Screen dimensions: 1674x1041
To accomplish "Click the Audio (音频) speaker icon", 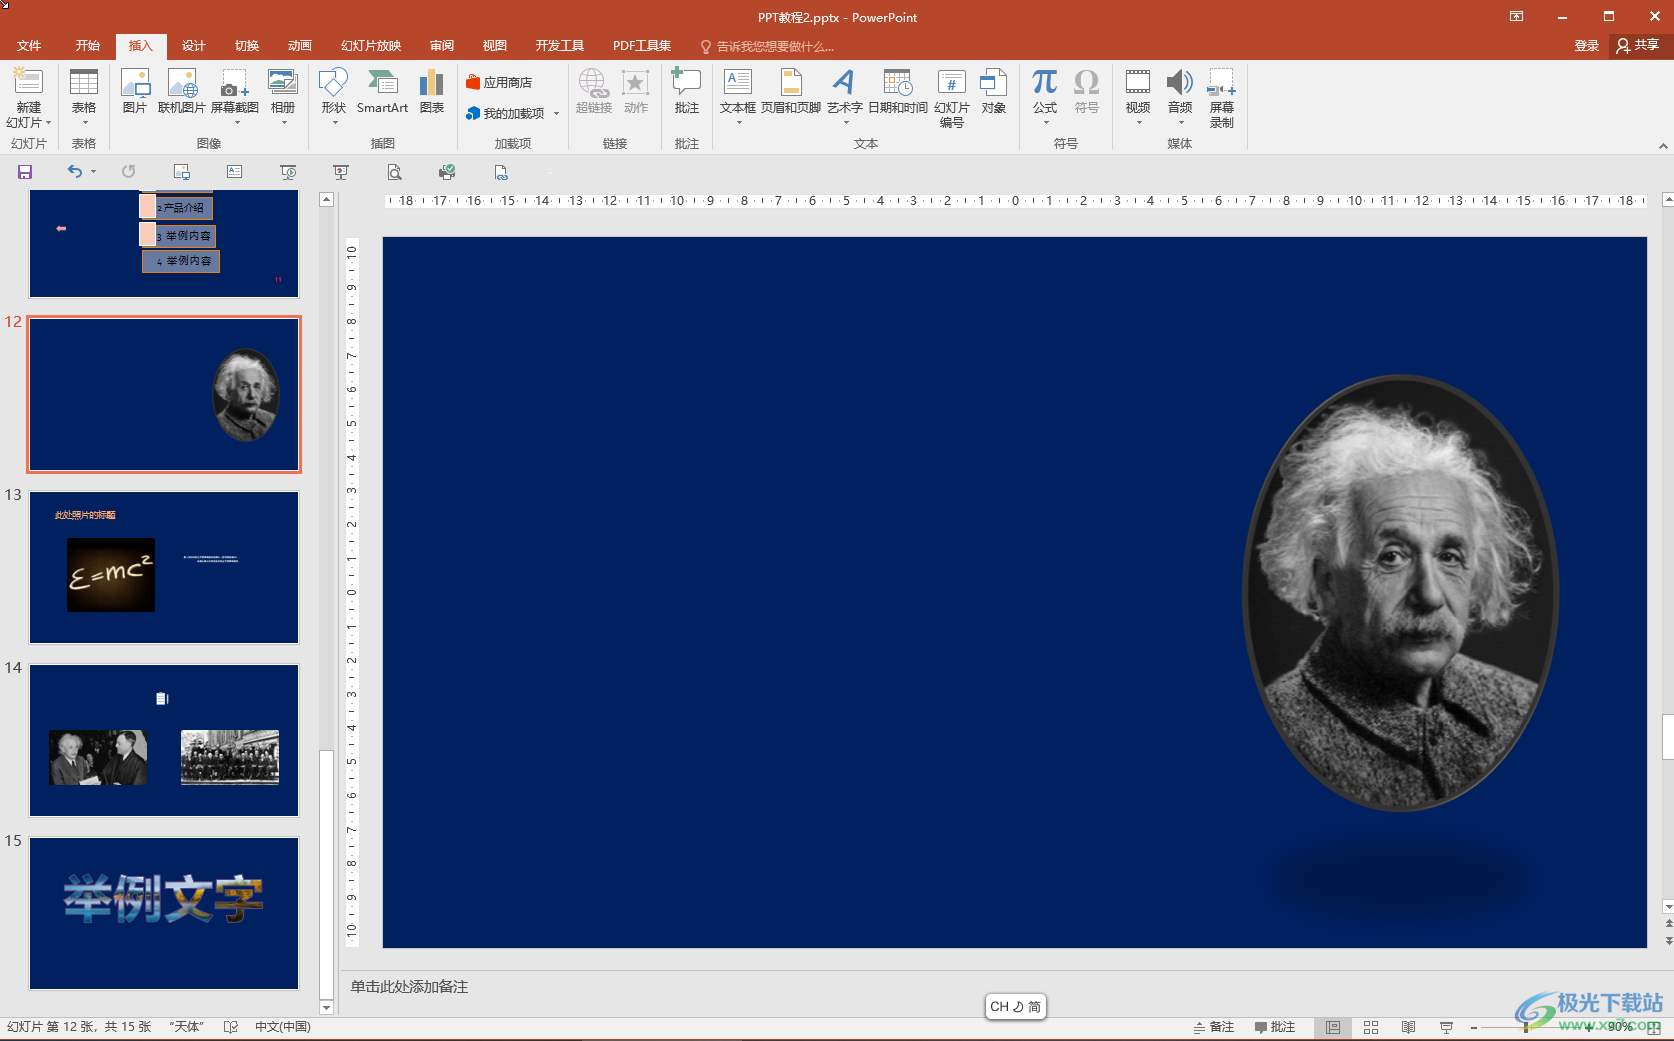I will tap(1180, 82).
